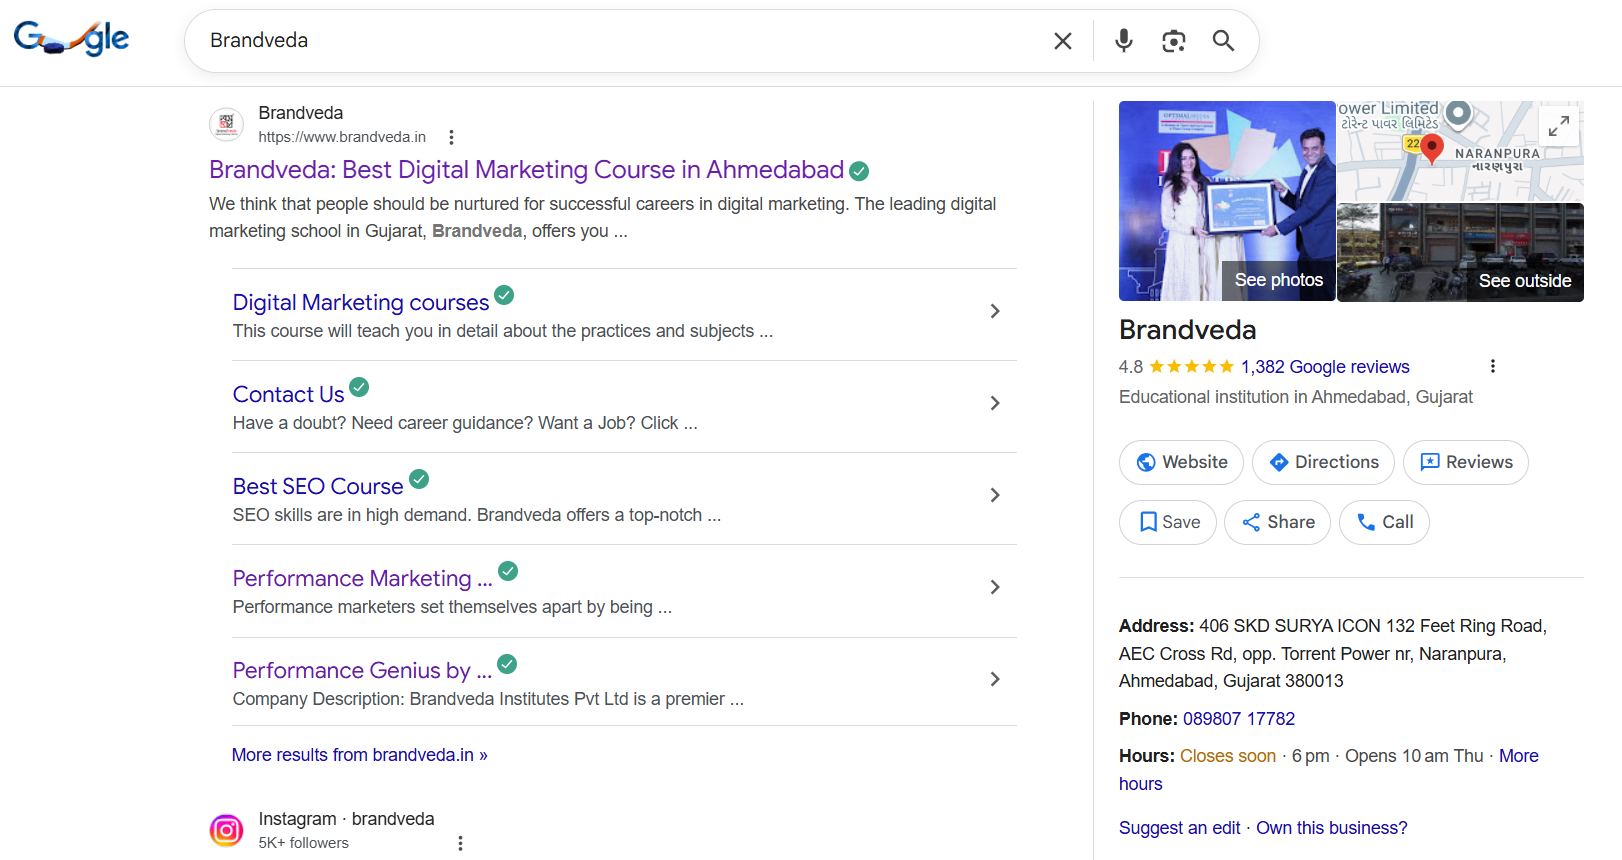The image size is (1622, 860).
Task: Expand the Best SEO Course sitelink arrow
Action: click(x=995, y=495)
